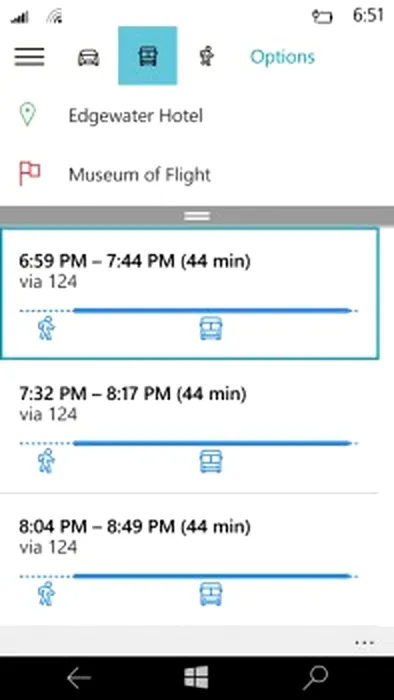394x700 pixels.
Task: Choose the 7:32 PM – 8:17 PM route
Action: (190, 426)
